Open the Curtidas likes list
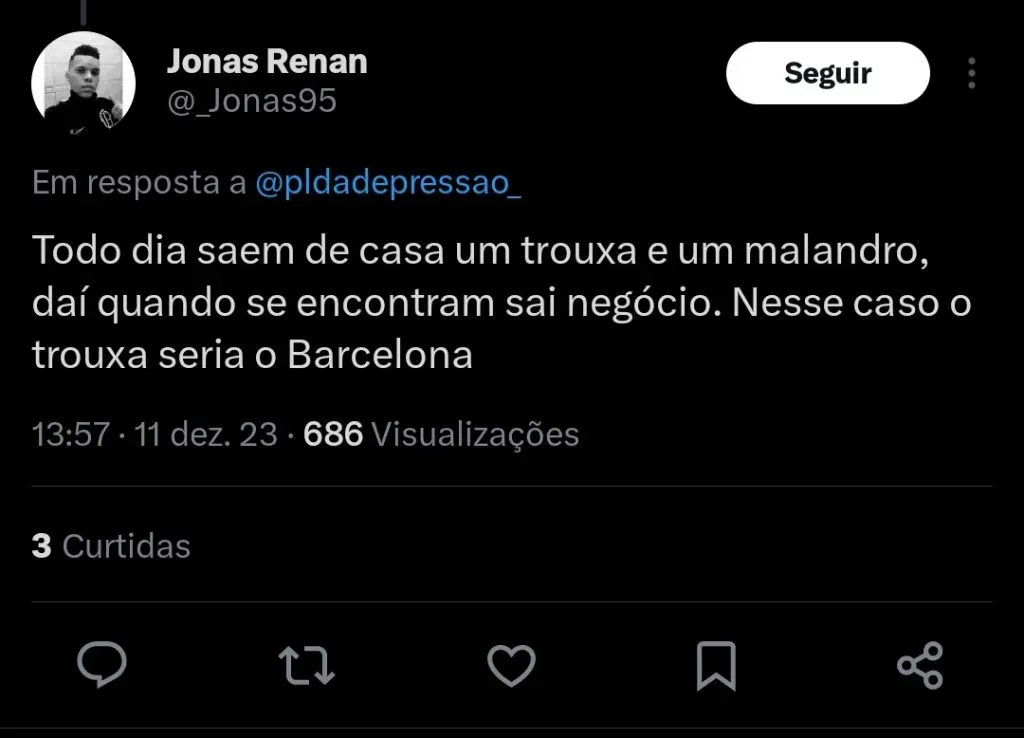This screenshot has height=738, width=1024. click(x=126, y=546)
